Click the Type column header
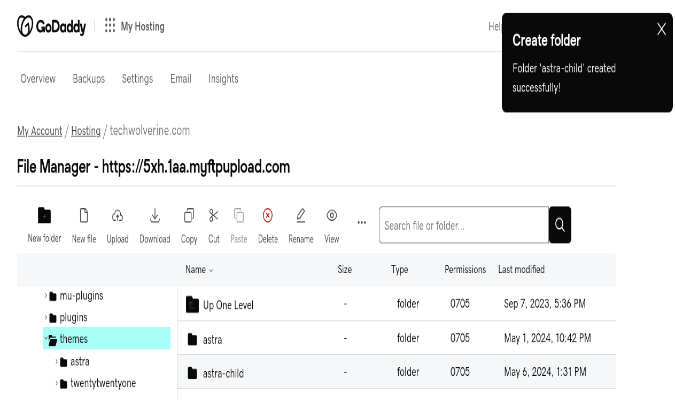This screenshot has width=675, height=400. point(399,270)
